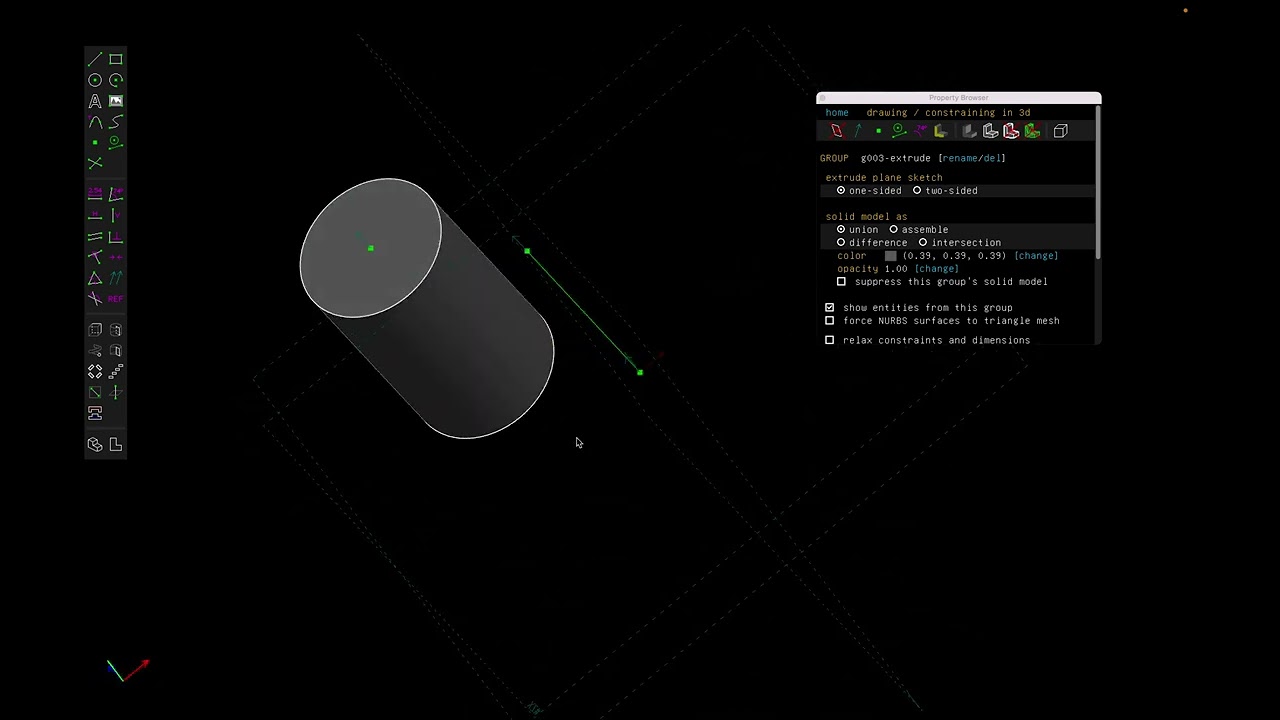Apply equal length constraint

pos(95,278)
